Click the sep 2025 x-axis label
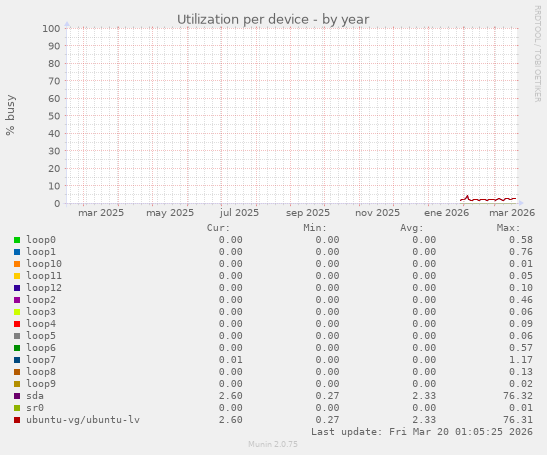 pyautogui.click(x=308, y=212)
